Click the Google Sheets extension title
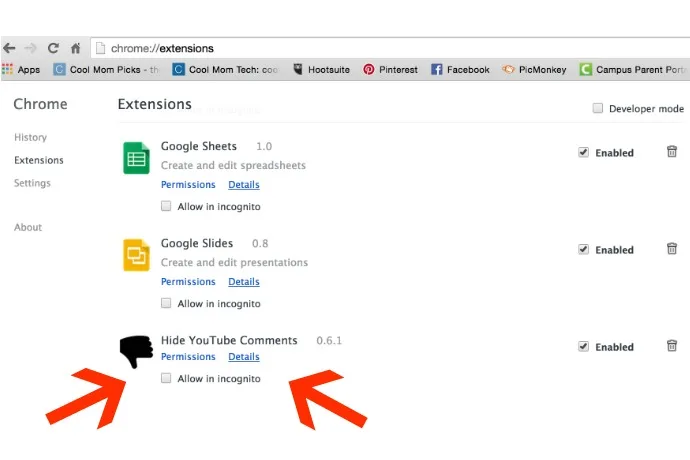Image resolution: width=690 pixels, height=460 pixels. tap(198, 146)
